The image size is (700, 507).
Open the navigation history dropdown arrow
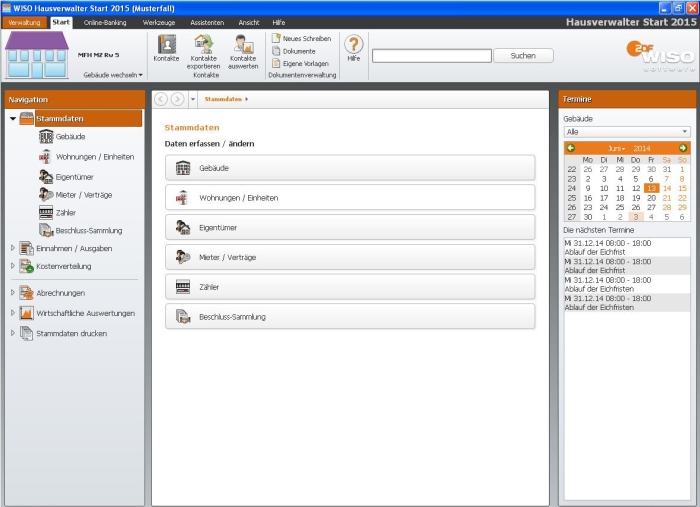193,99
